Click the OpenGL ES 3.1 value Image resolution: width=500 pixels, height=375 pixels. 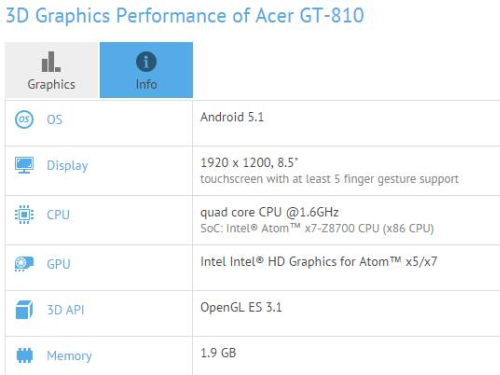[241, 307]
